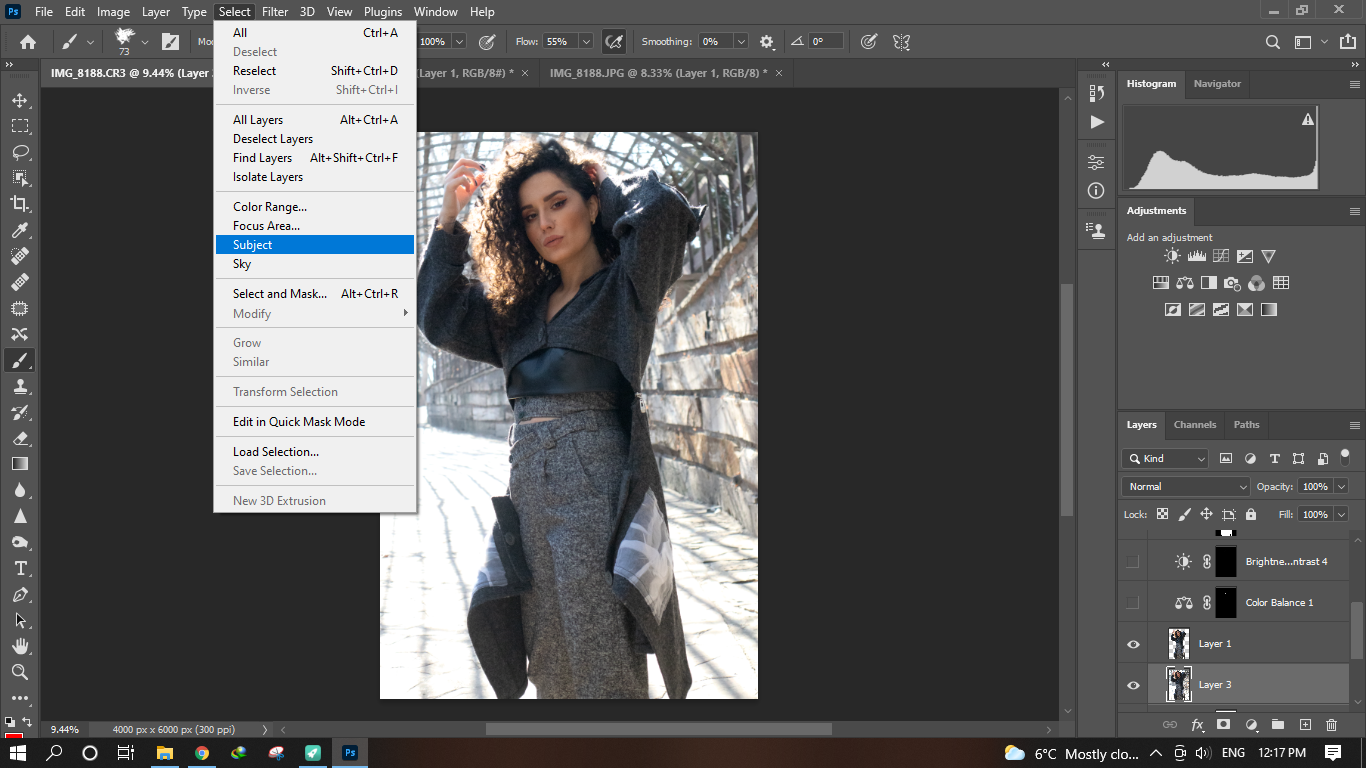1366x768 pixels.
Task: Open the Fill dropdown arrow
Action: click(x=1341, y=514)
